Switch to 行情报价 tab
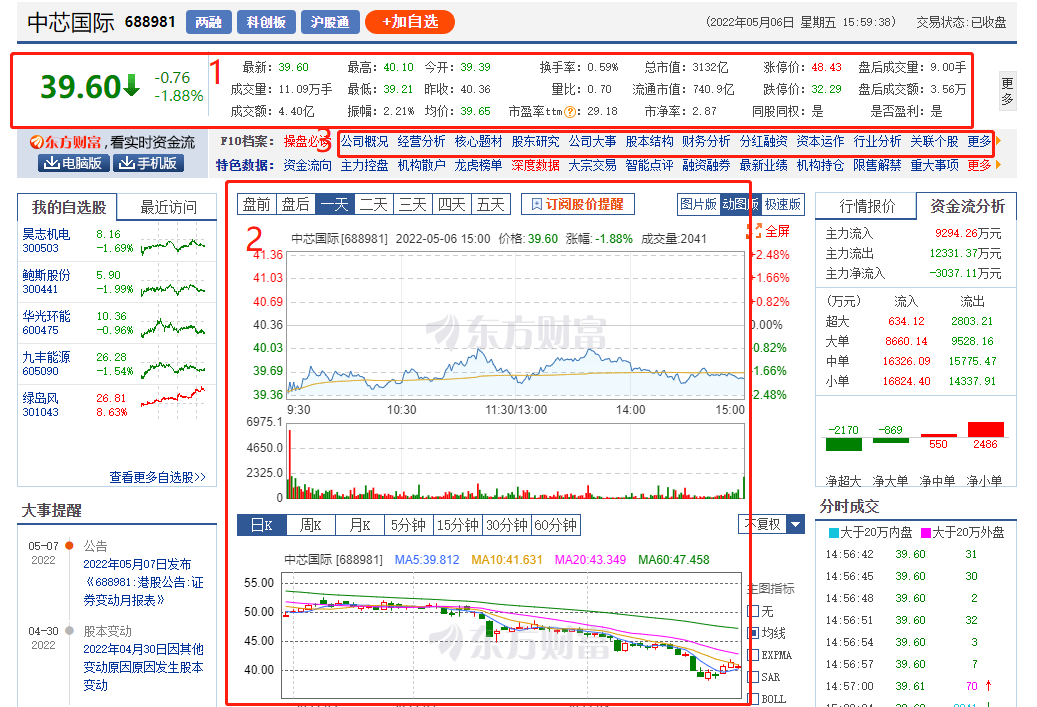1037x707 pixels. pos(867,206)
